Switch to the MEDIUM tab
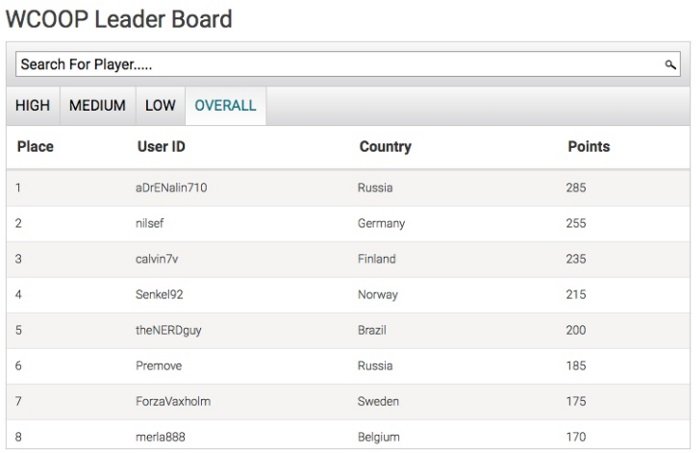 [97, 105]
